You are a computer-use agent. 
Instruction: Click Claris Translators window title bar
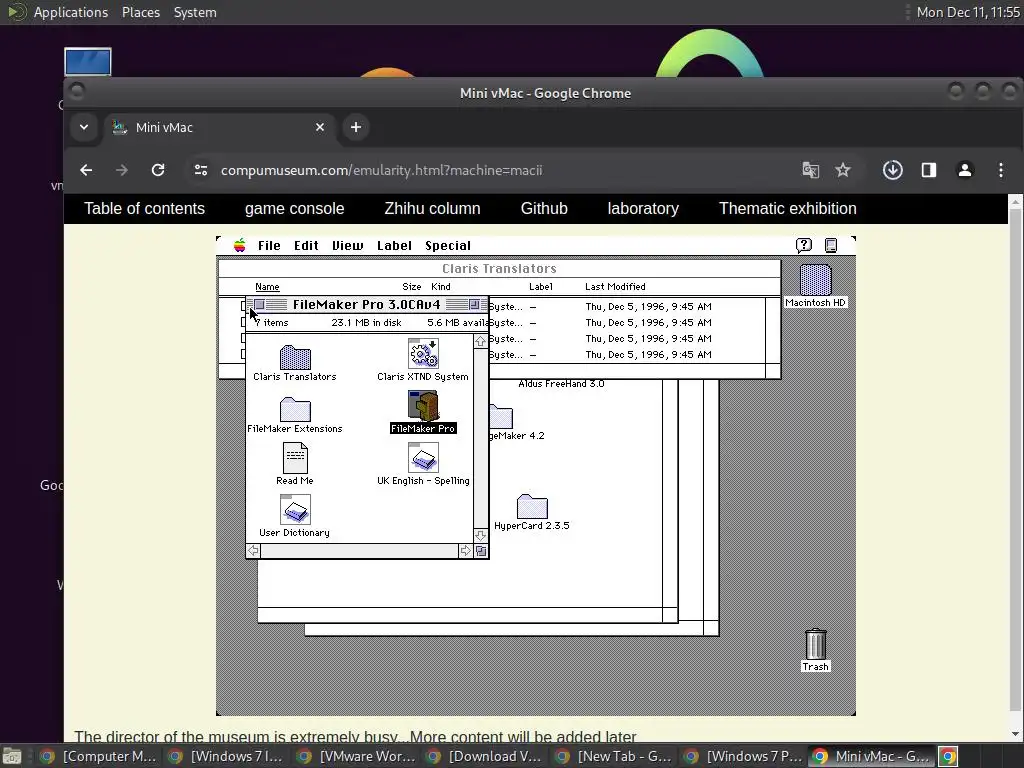click(x=500, y=268)
